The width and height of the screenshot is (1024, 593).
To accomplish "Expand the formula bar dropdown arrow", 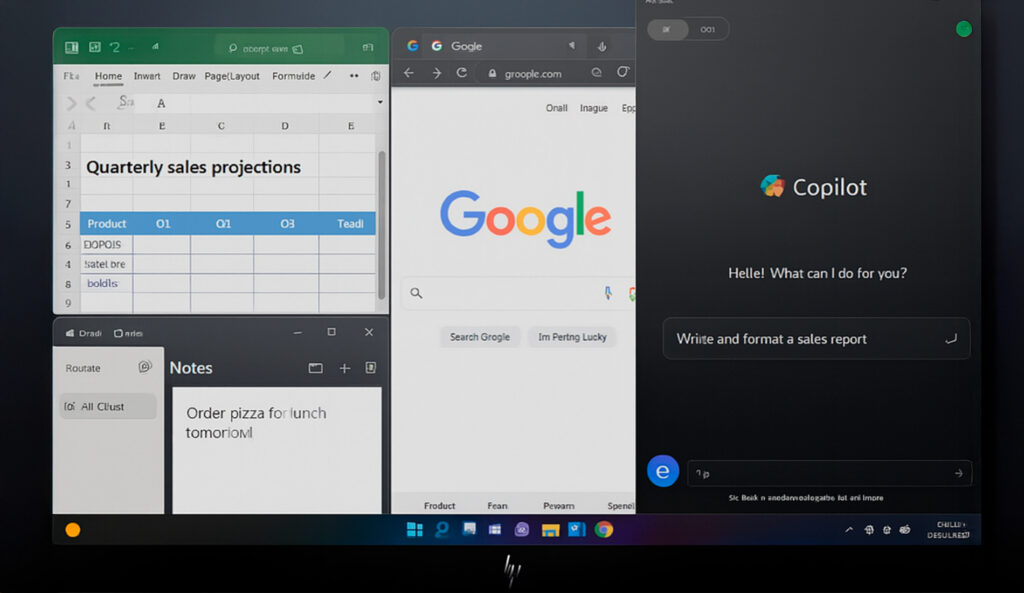I will (380, 102).
